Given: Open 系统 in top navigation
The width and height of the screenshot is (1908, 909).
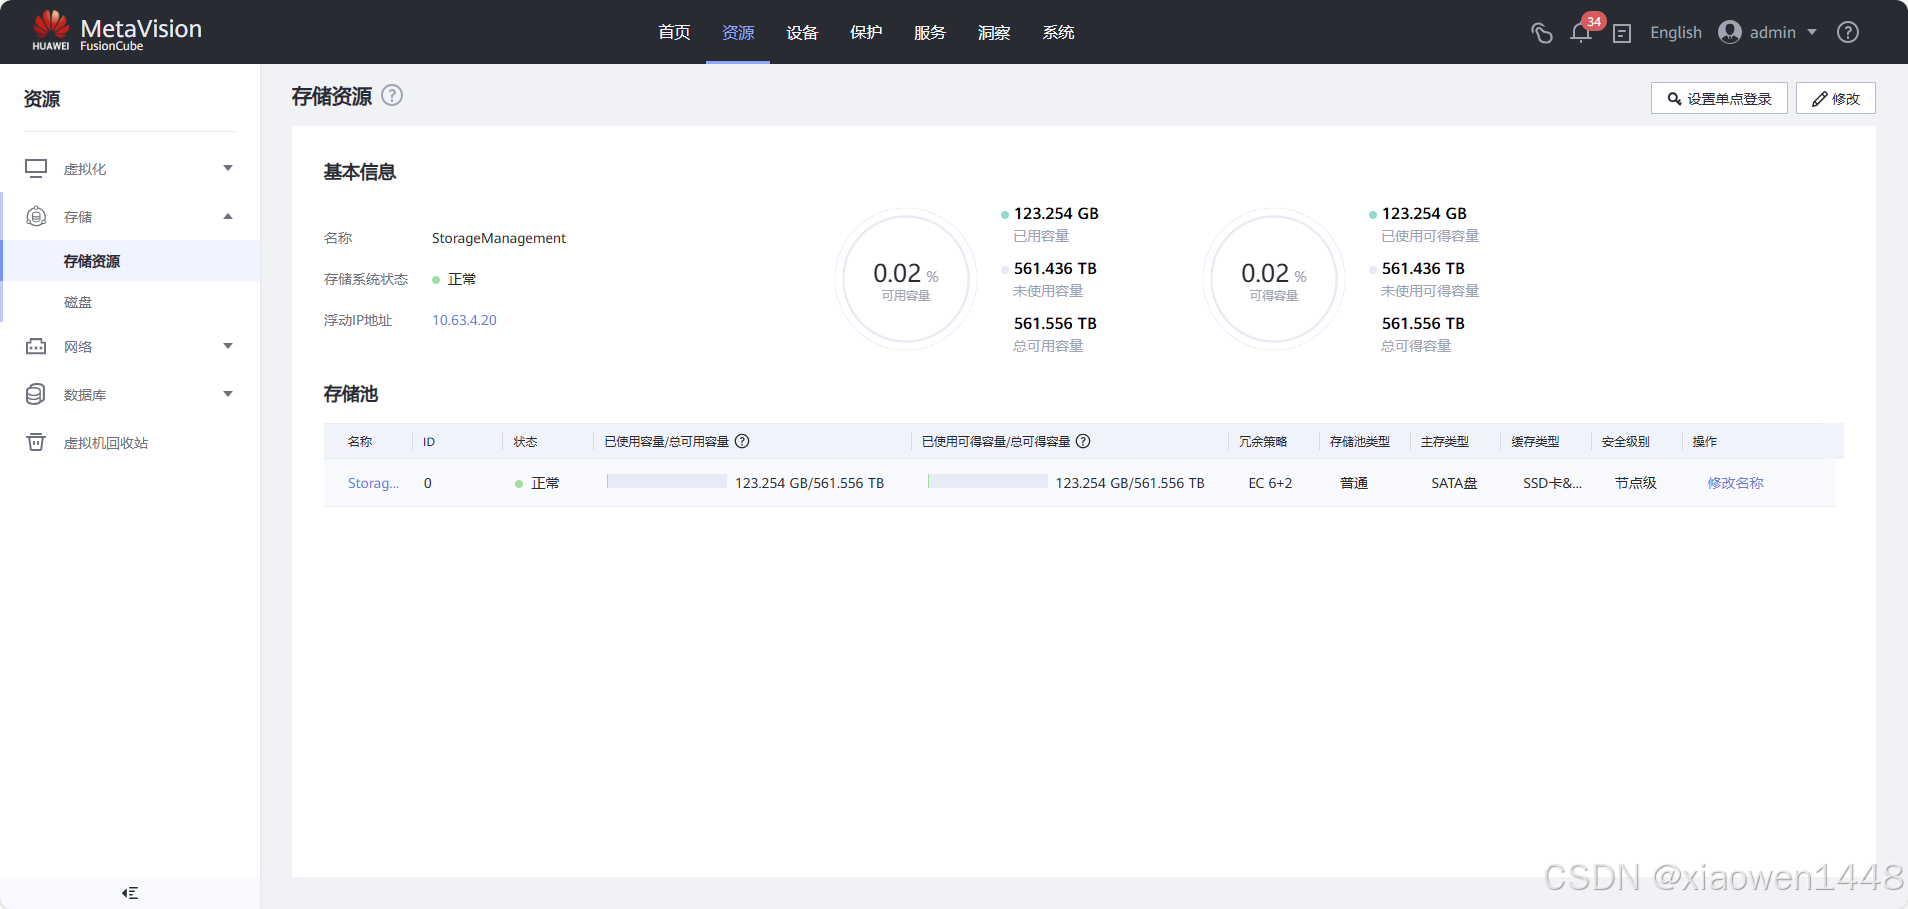Looking at the screenshot, I should click(1058, 32).
